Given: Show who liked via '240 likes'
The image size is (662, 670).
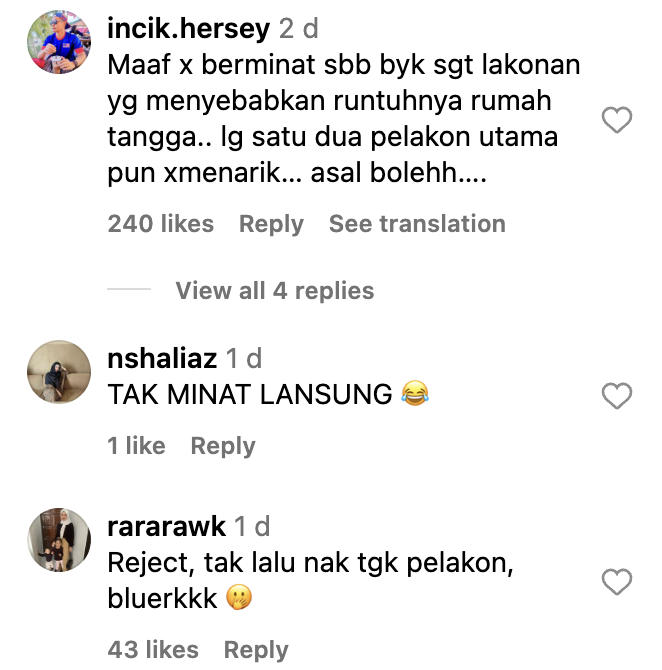Looking at the screenshot, I should pos(161,223).
